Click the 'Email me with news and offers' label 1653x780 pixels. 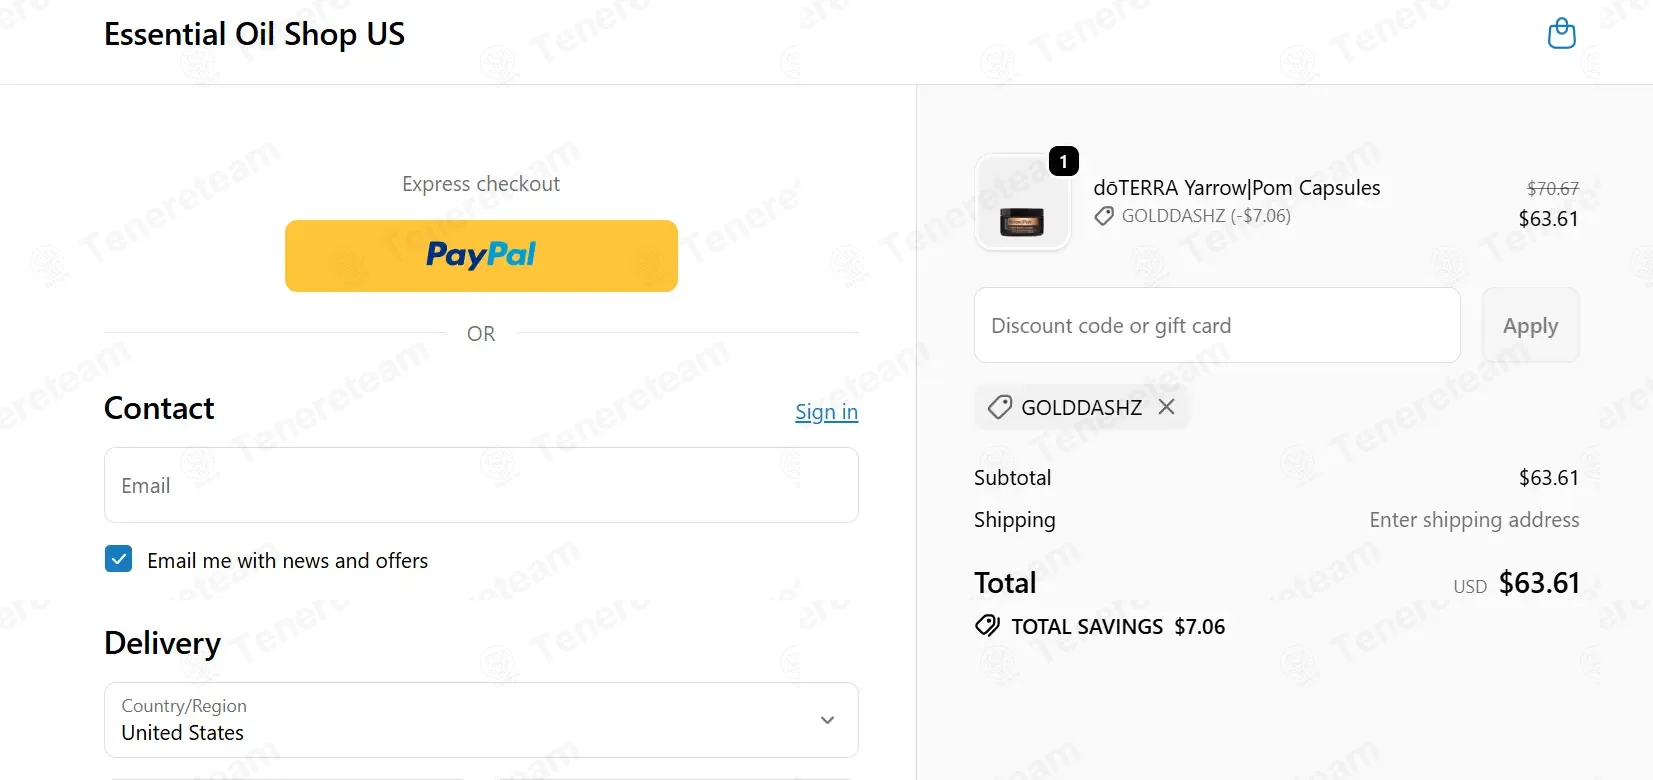click(x=287, y=561)
